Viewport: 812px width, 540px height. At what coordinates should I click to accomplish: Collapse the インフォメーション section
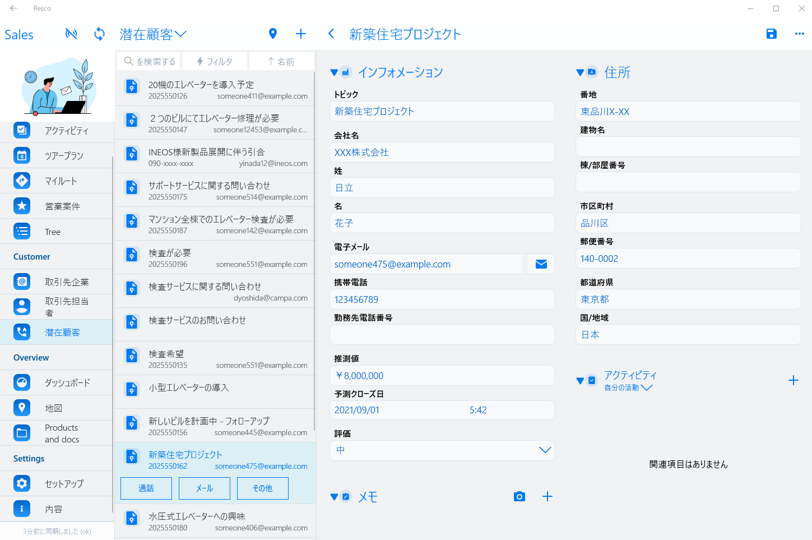point(335,73)
